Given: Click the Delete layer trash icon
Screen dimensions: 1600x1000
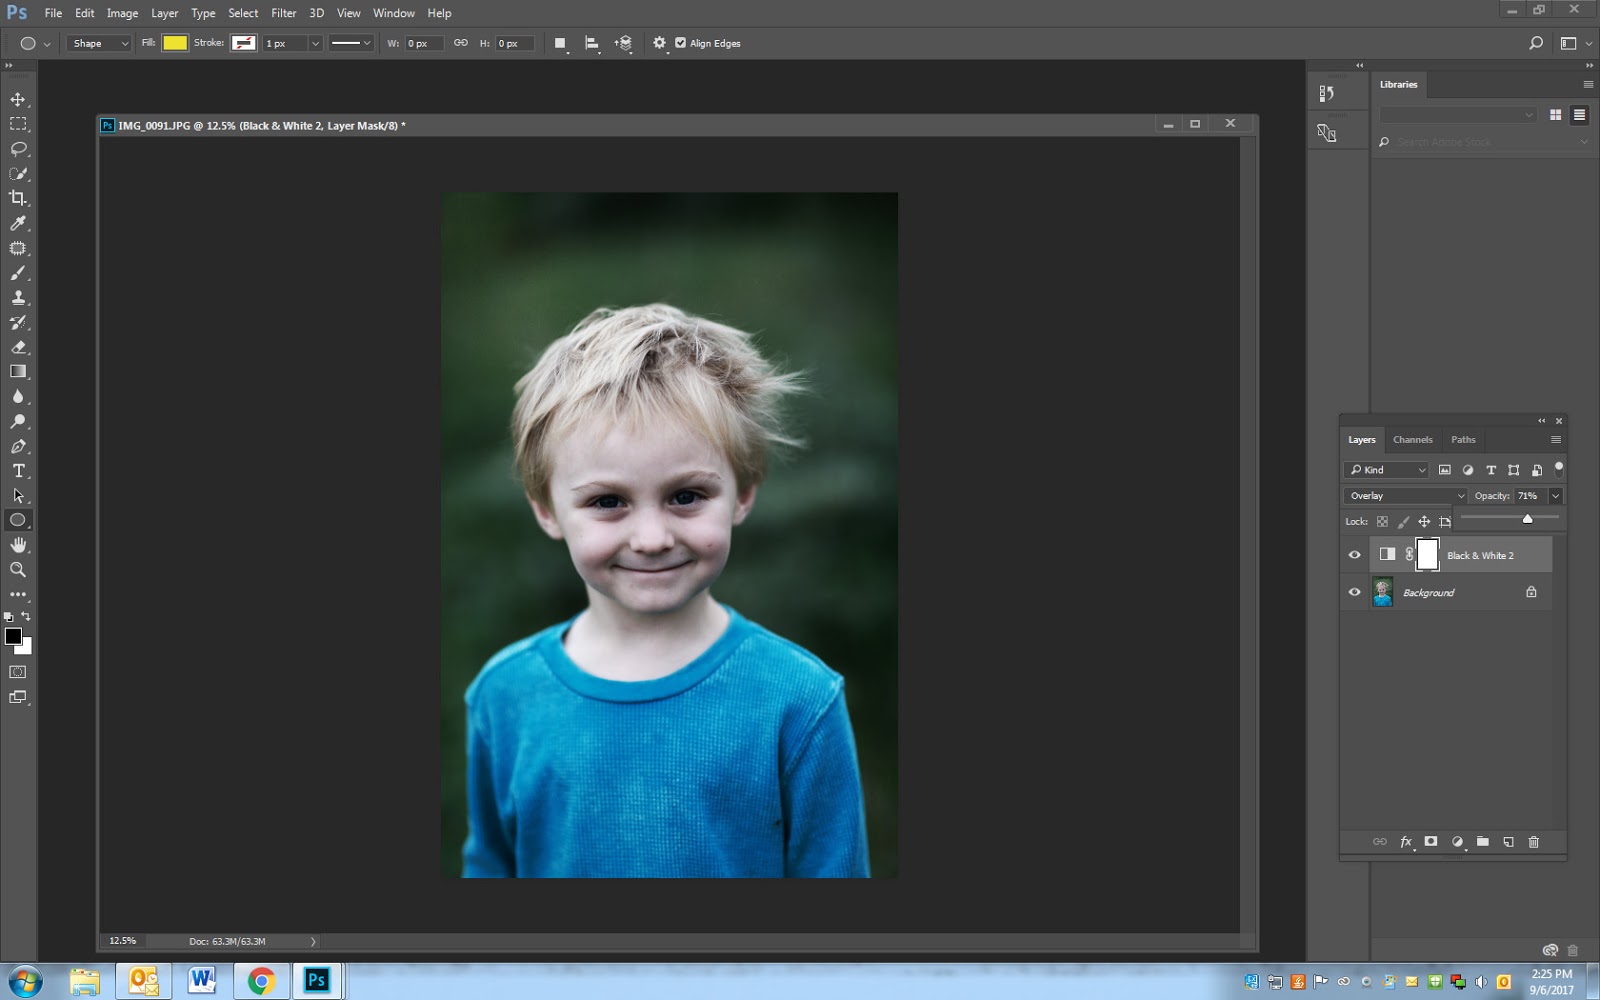Looking at the screenshot, I should point(1534,842).
